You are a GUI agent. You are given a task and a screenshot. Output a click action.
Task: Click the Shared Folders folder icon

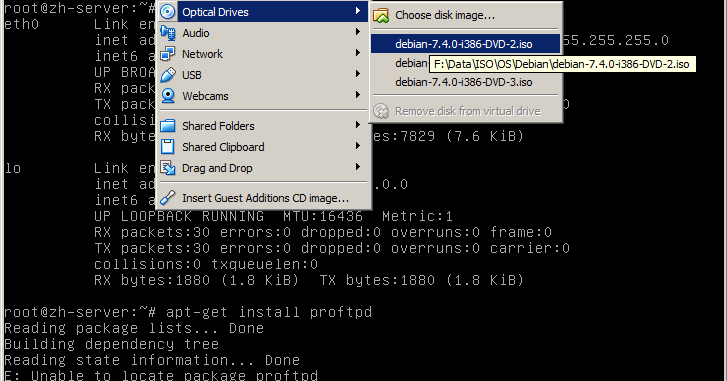(167, 126)
